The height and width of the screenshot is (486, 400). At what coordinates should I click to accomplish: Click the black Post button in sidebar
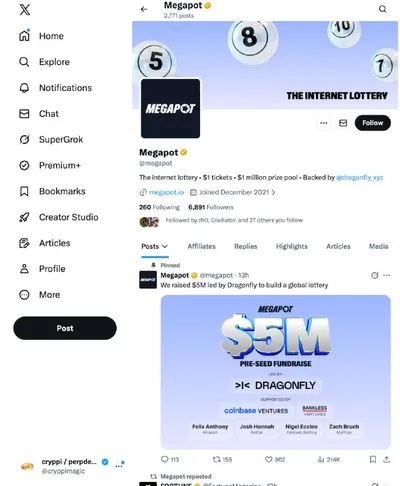pyautogui.click(x=65, y=328)
